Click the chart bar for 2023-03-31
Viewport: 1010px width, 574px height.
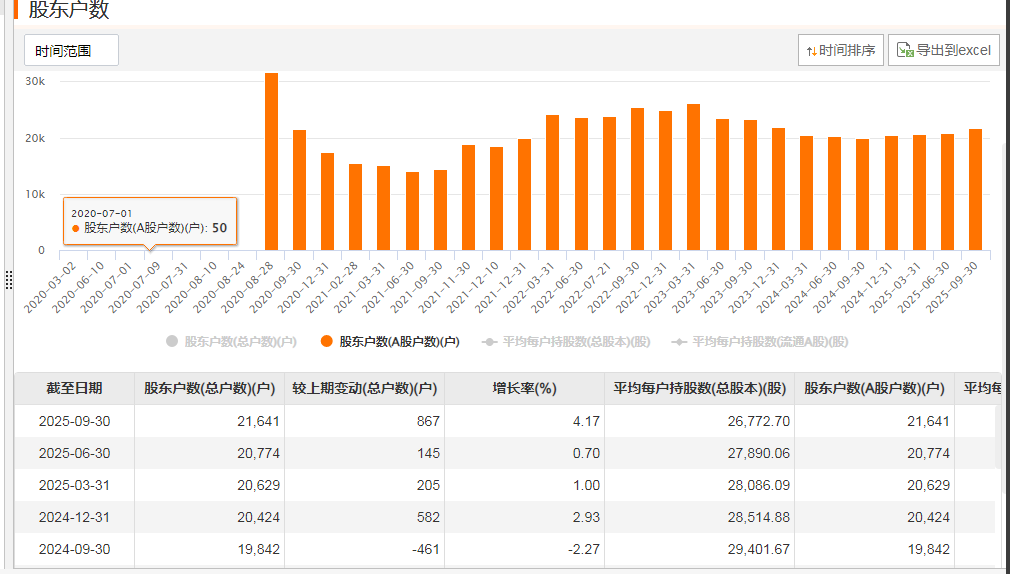point(693,177)
